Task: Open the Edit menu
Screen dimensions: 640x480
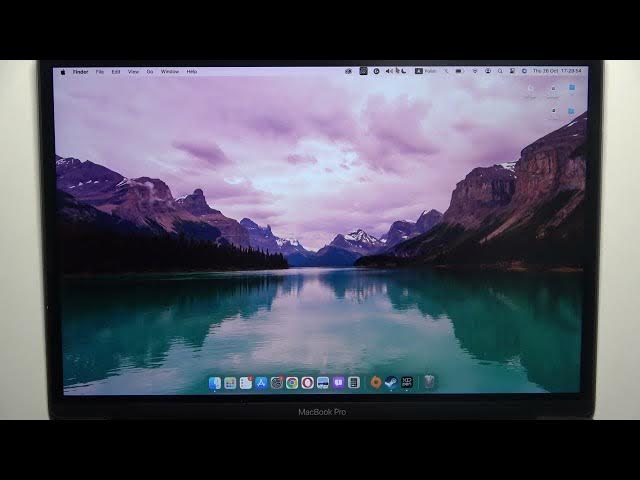Action: [x=116, y=72]
